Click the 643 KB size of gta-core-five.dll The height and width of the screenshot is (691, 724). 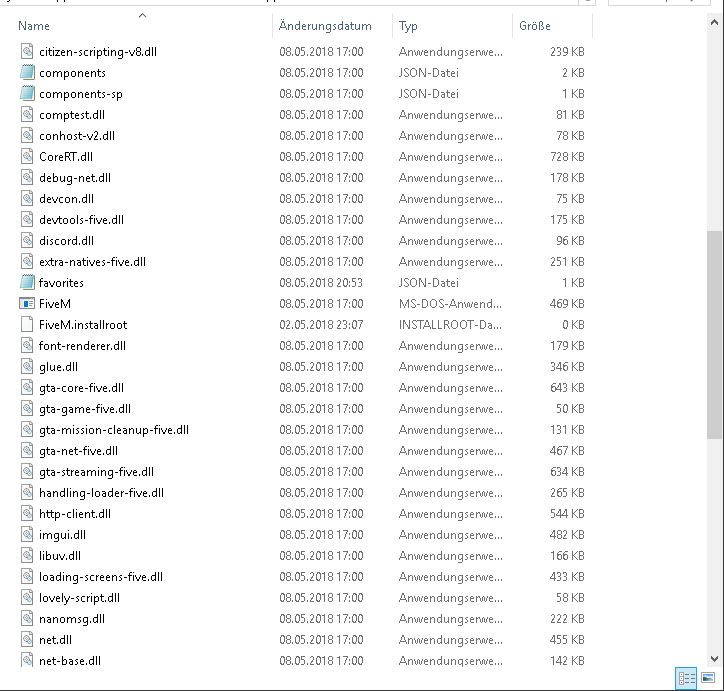pos(567,388)
